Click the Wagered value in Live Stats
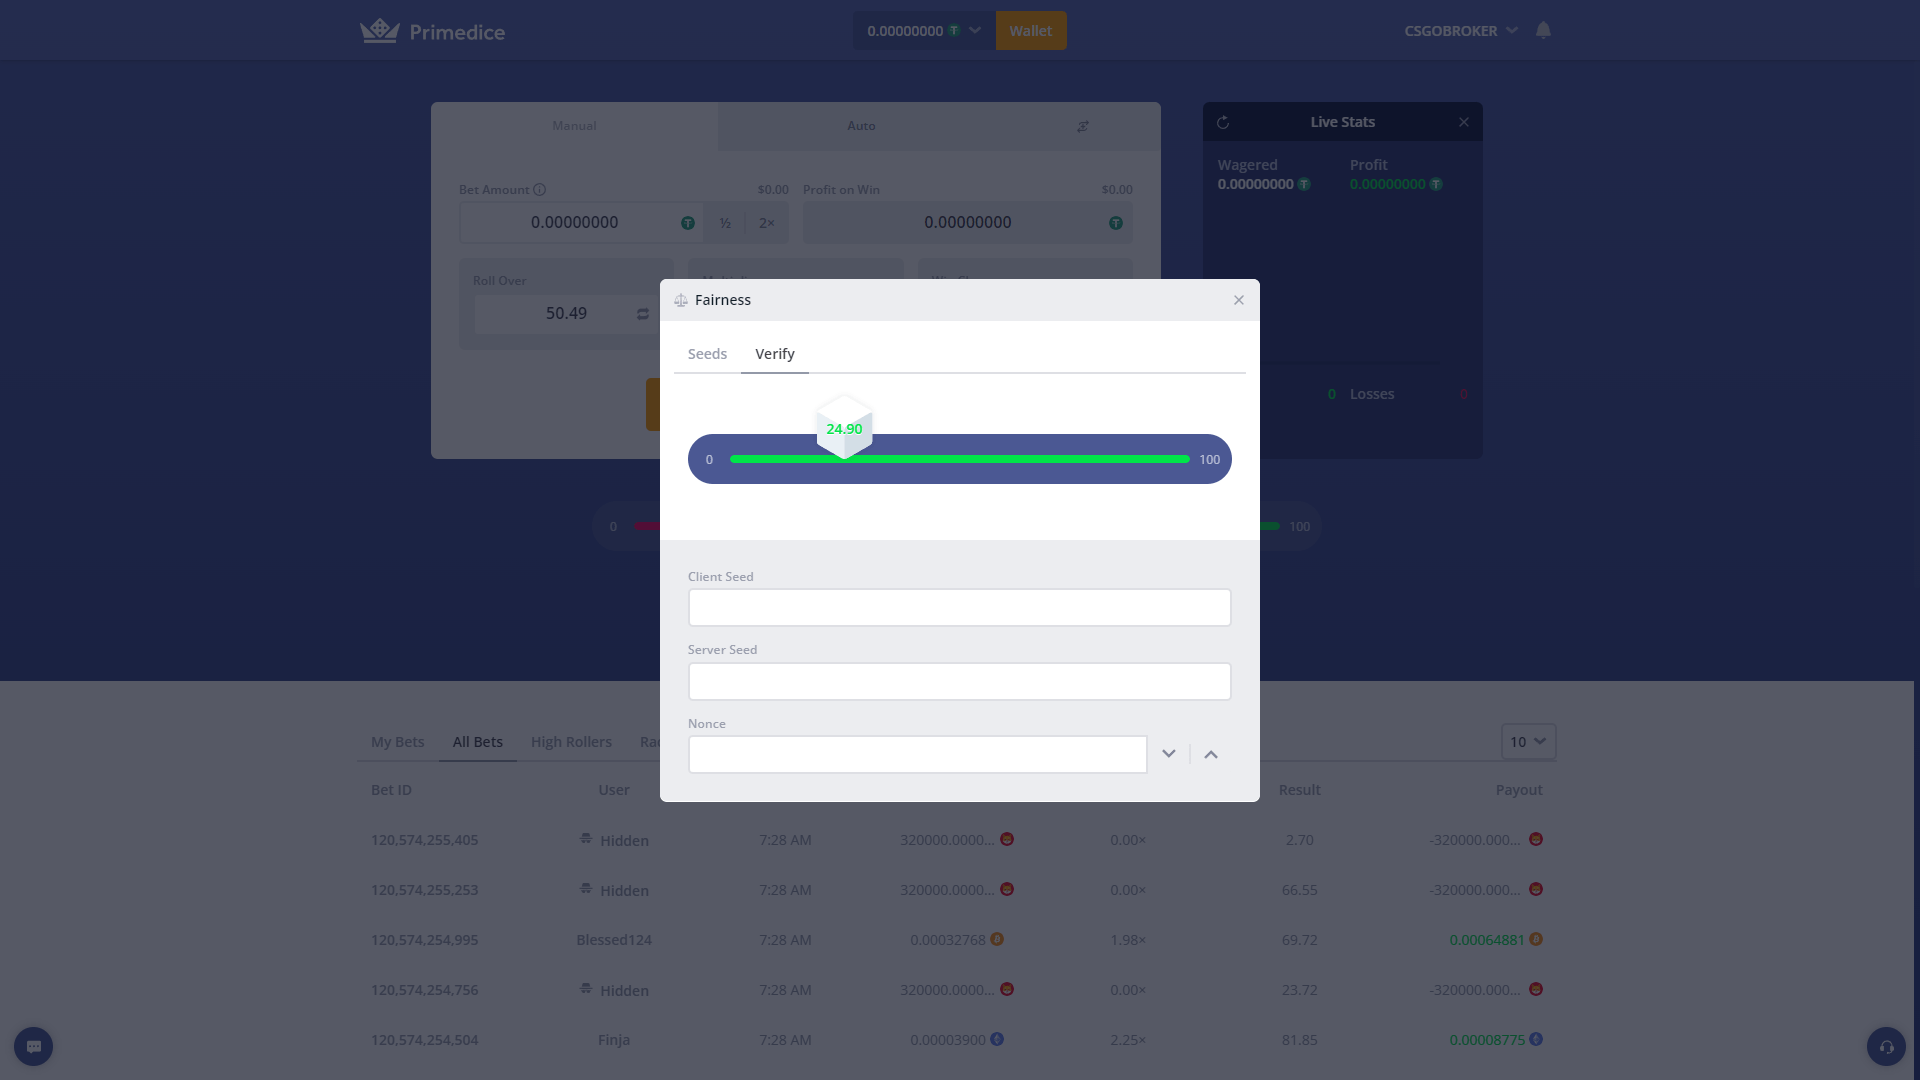 1256,184
